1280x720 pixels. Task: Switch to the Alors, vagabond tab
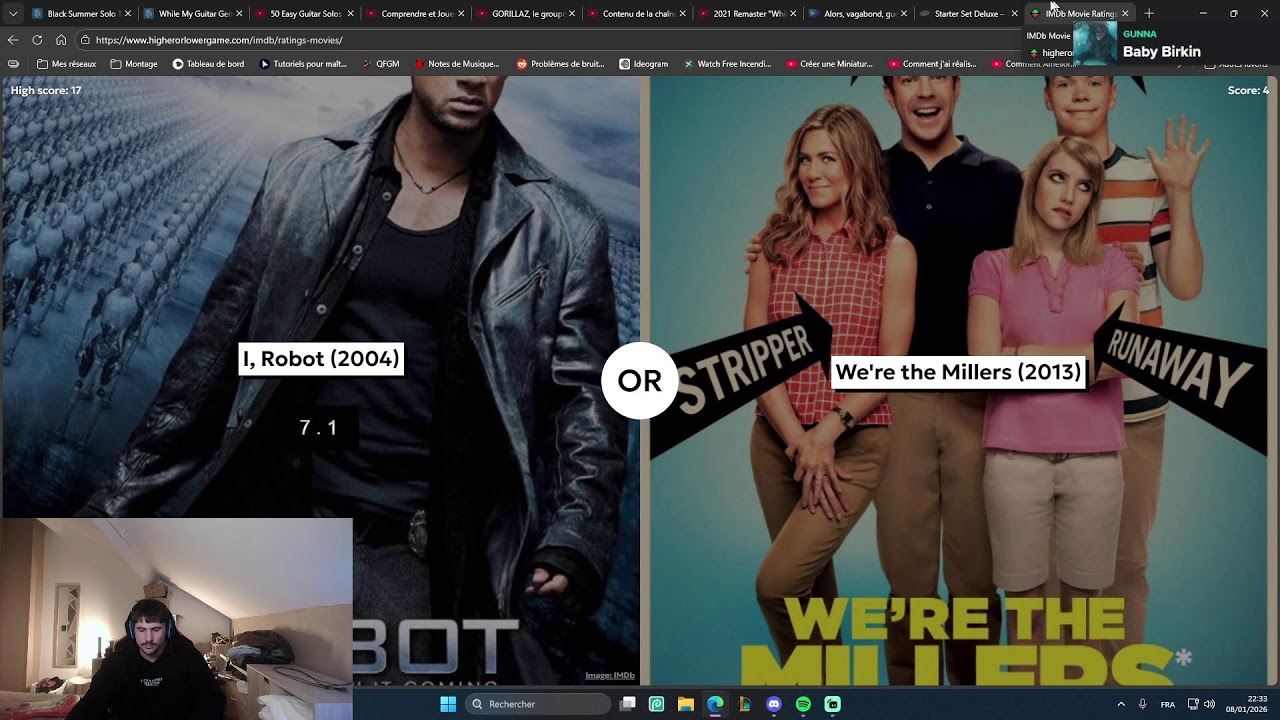point(858,14)
